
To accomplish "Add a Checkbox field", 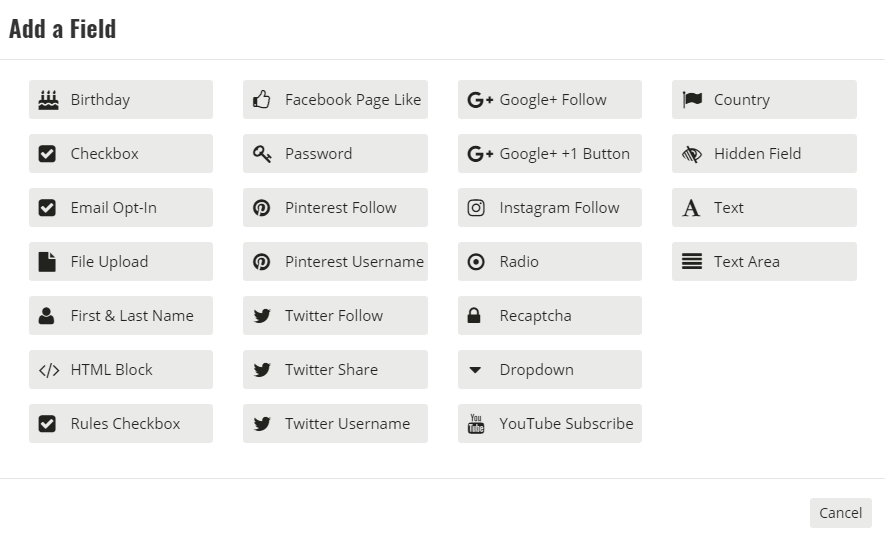I will click(121, 154).
